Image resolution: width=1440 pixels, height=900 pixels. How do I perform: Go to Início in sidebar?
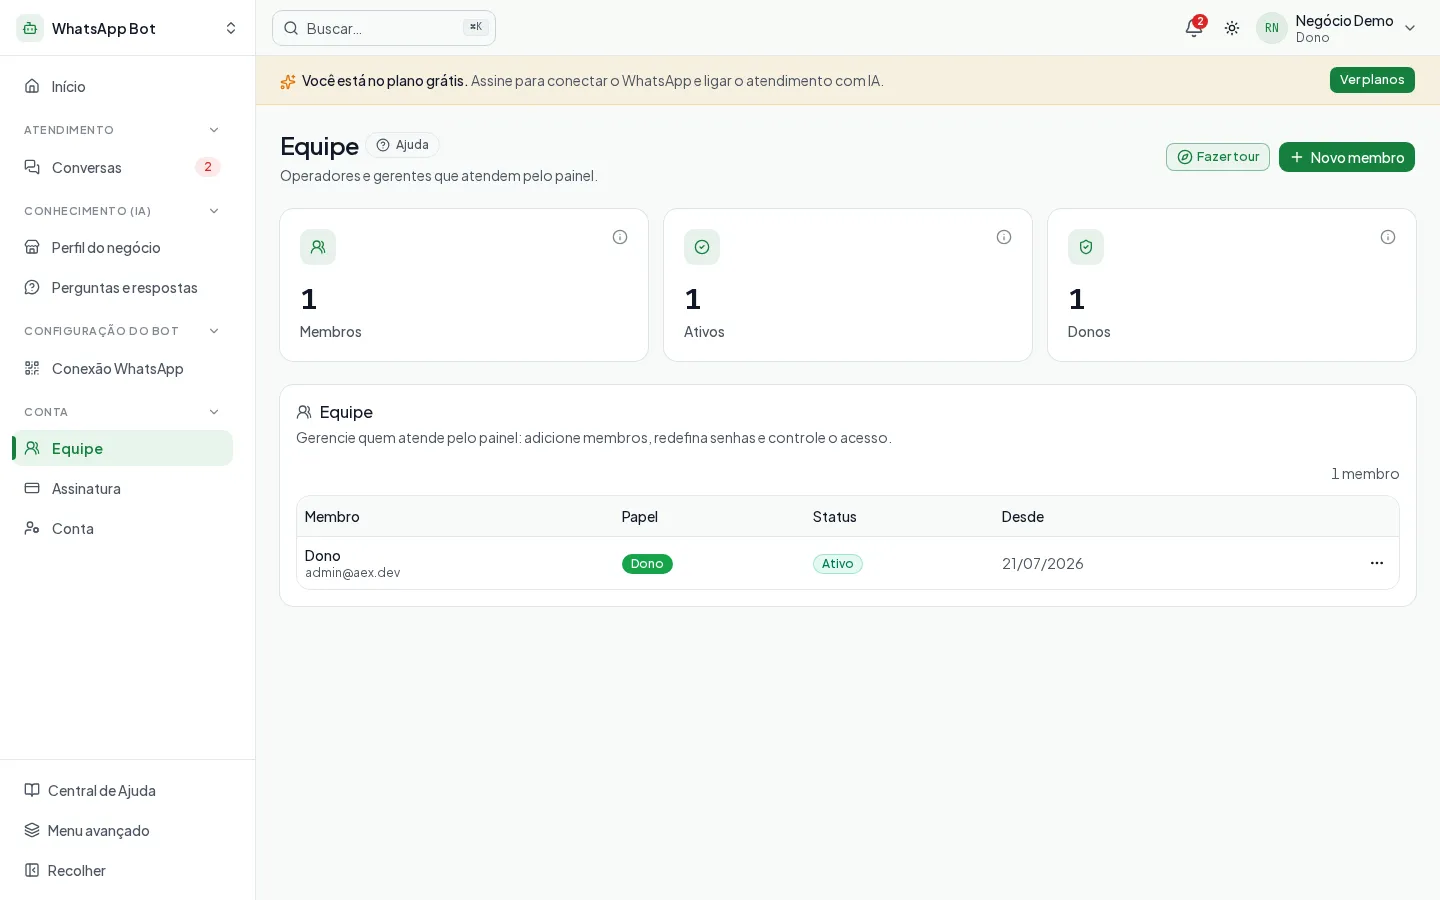point(122,86)
